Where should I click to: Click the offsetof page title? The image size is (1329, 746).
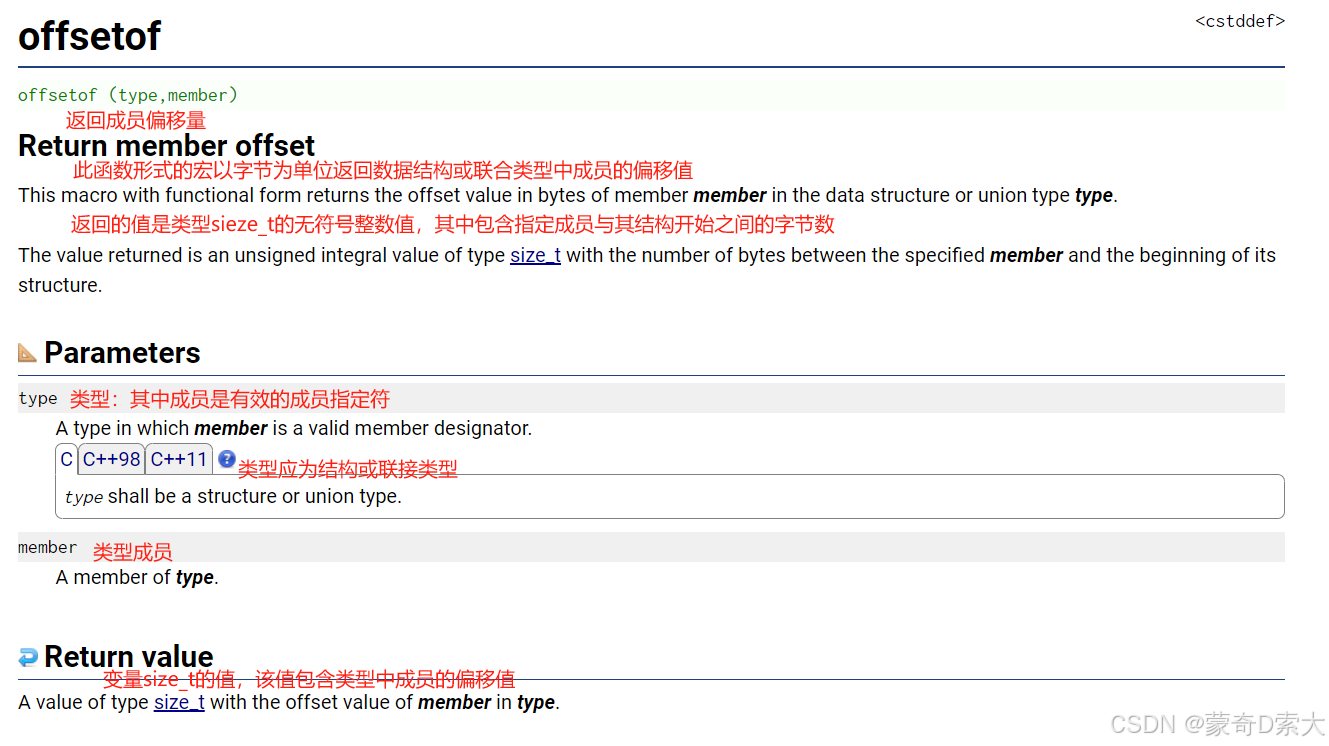tap(90, 36)
